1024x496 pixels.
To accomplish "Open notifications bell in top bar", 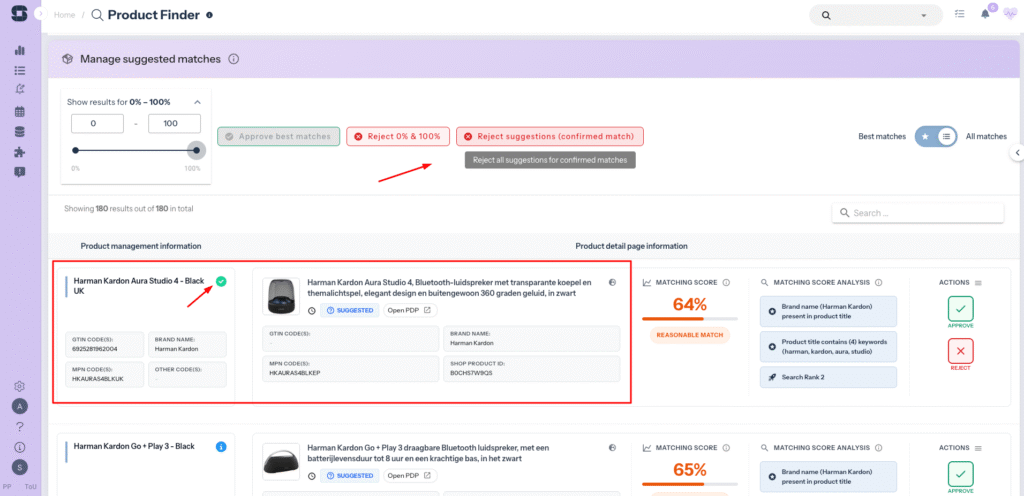I will 985,14.
